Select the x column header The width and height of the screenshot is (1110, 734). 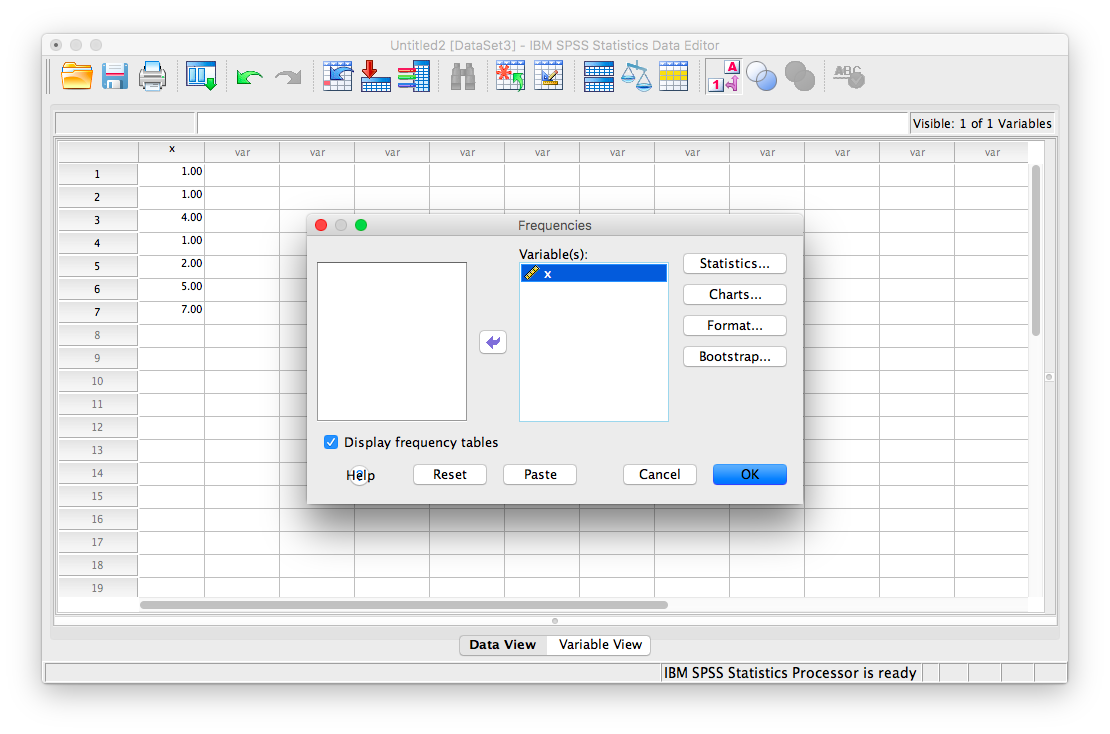(x=172, y=151)
